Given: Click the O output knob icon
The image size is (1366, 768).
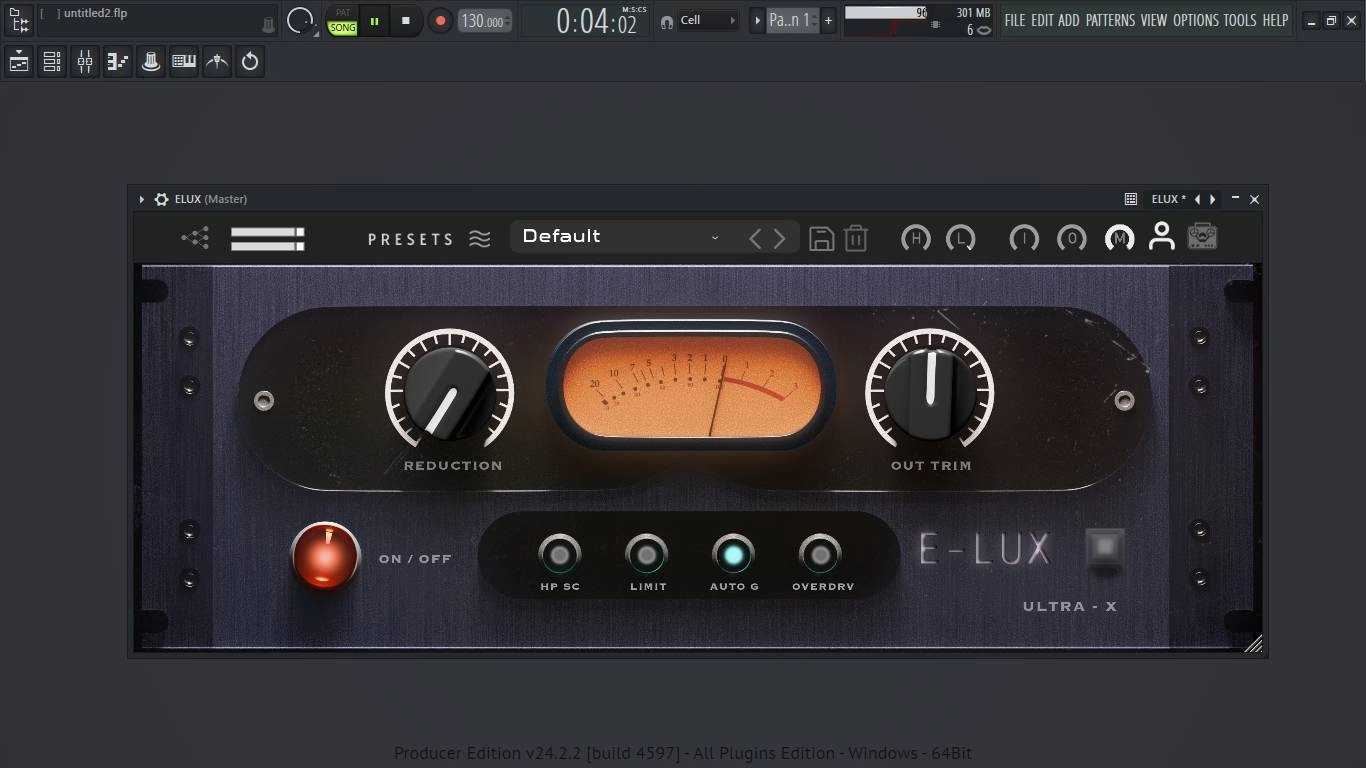Looking at the screenshot, I should pos(1071,238).
